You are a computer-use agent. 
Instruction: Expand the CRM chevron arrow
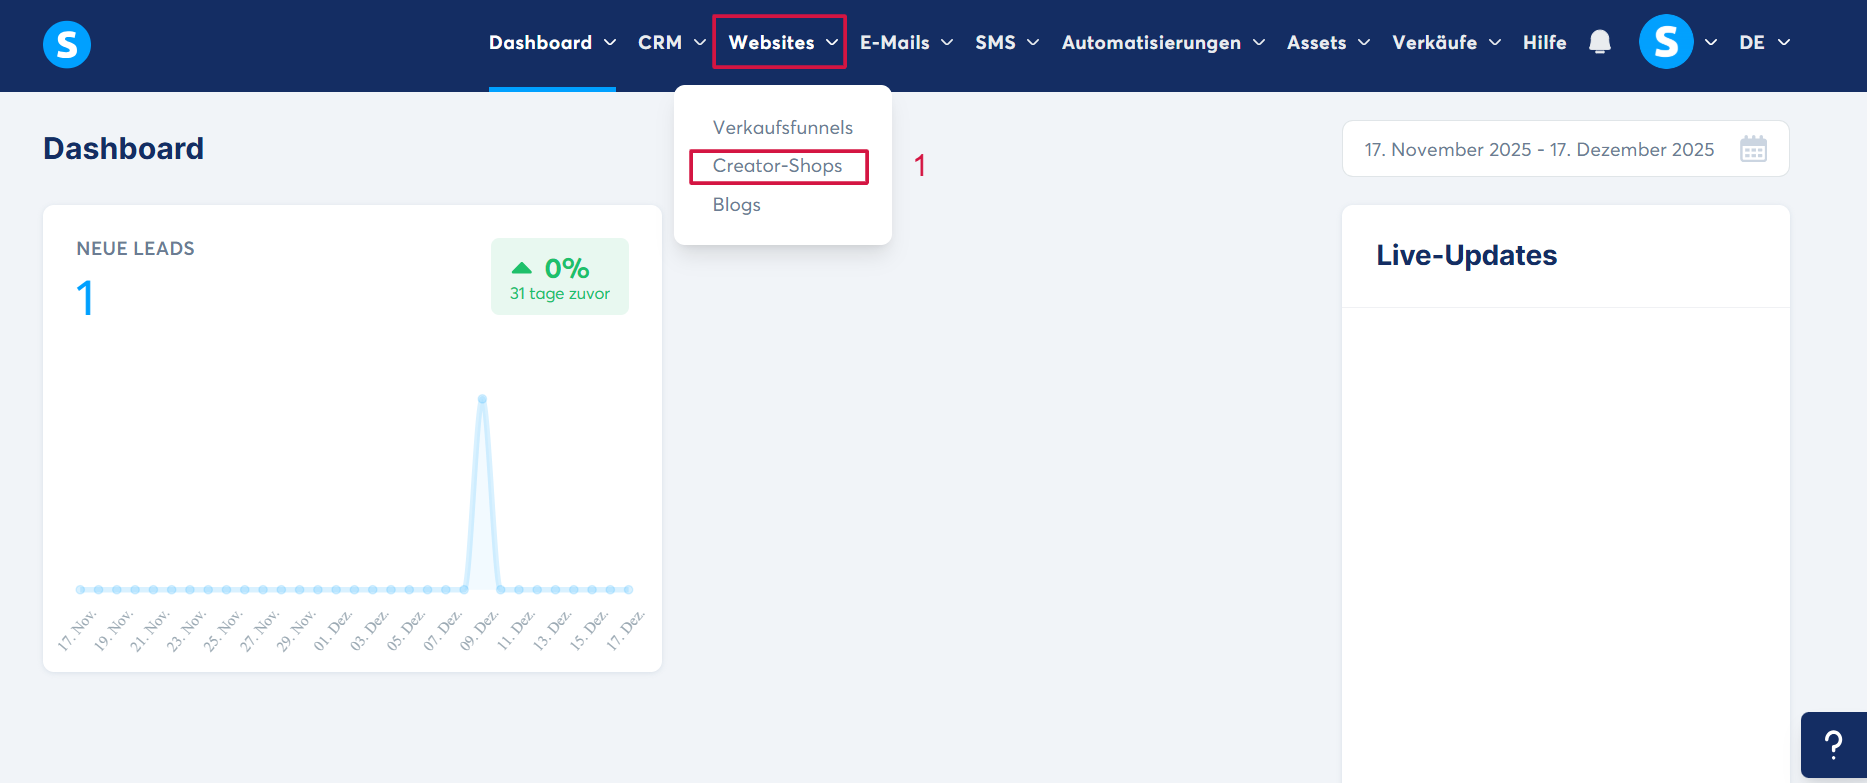click(700, 42)
